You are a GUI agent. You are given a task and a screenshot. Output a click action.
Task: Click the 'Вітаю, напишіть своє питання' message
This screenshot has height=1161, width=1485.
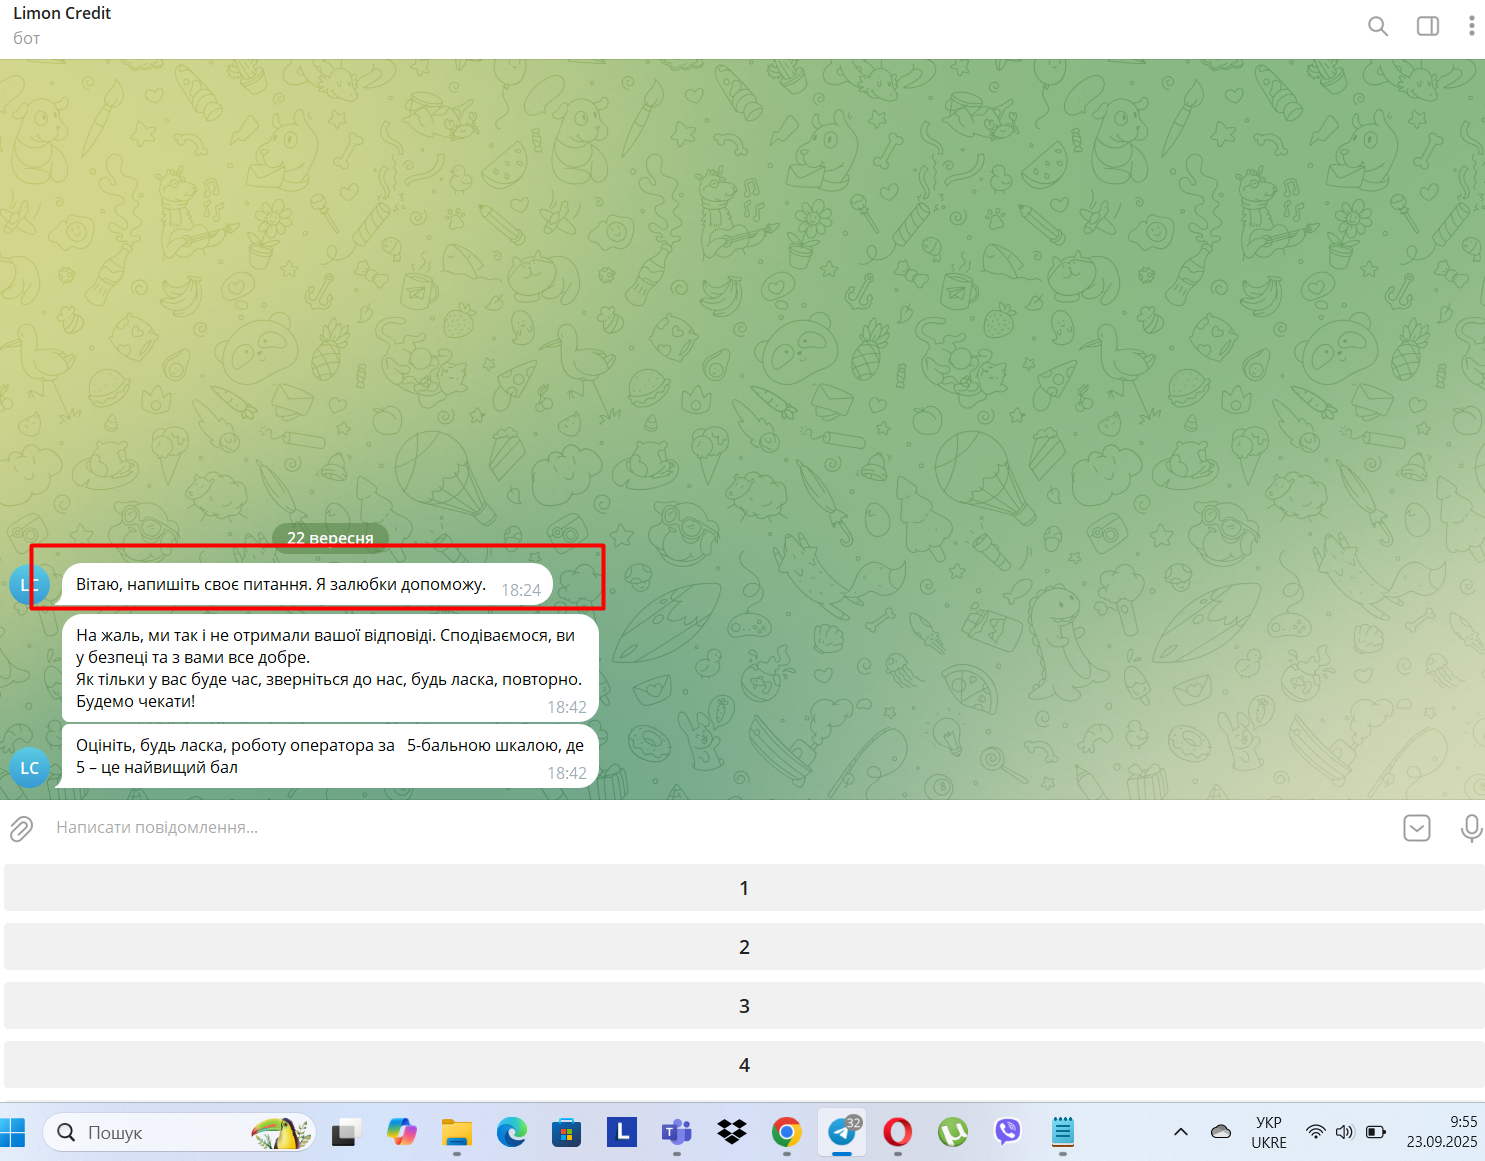(x=307, y=585)
